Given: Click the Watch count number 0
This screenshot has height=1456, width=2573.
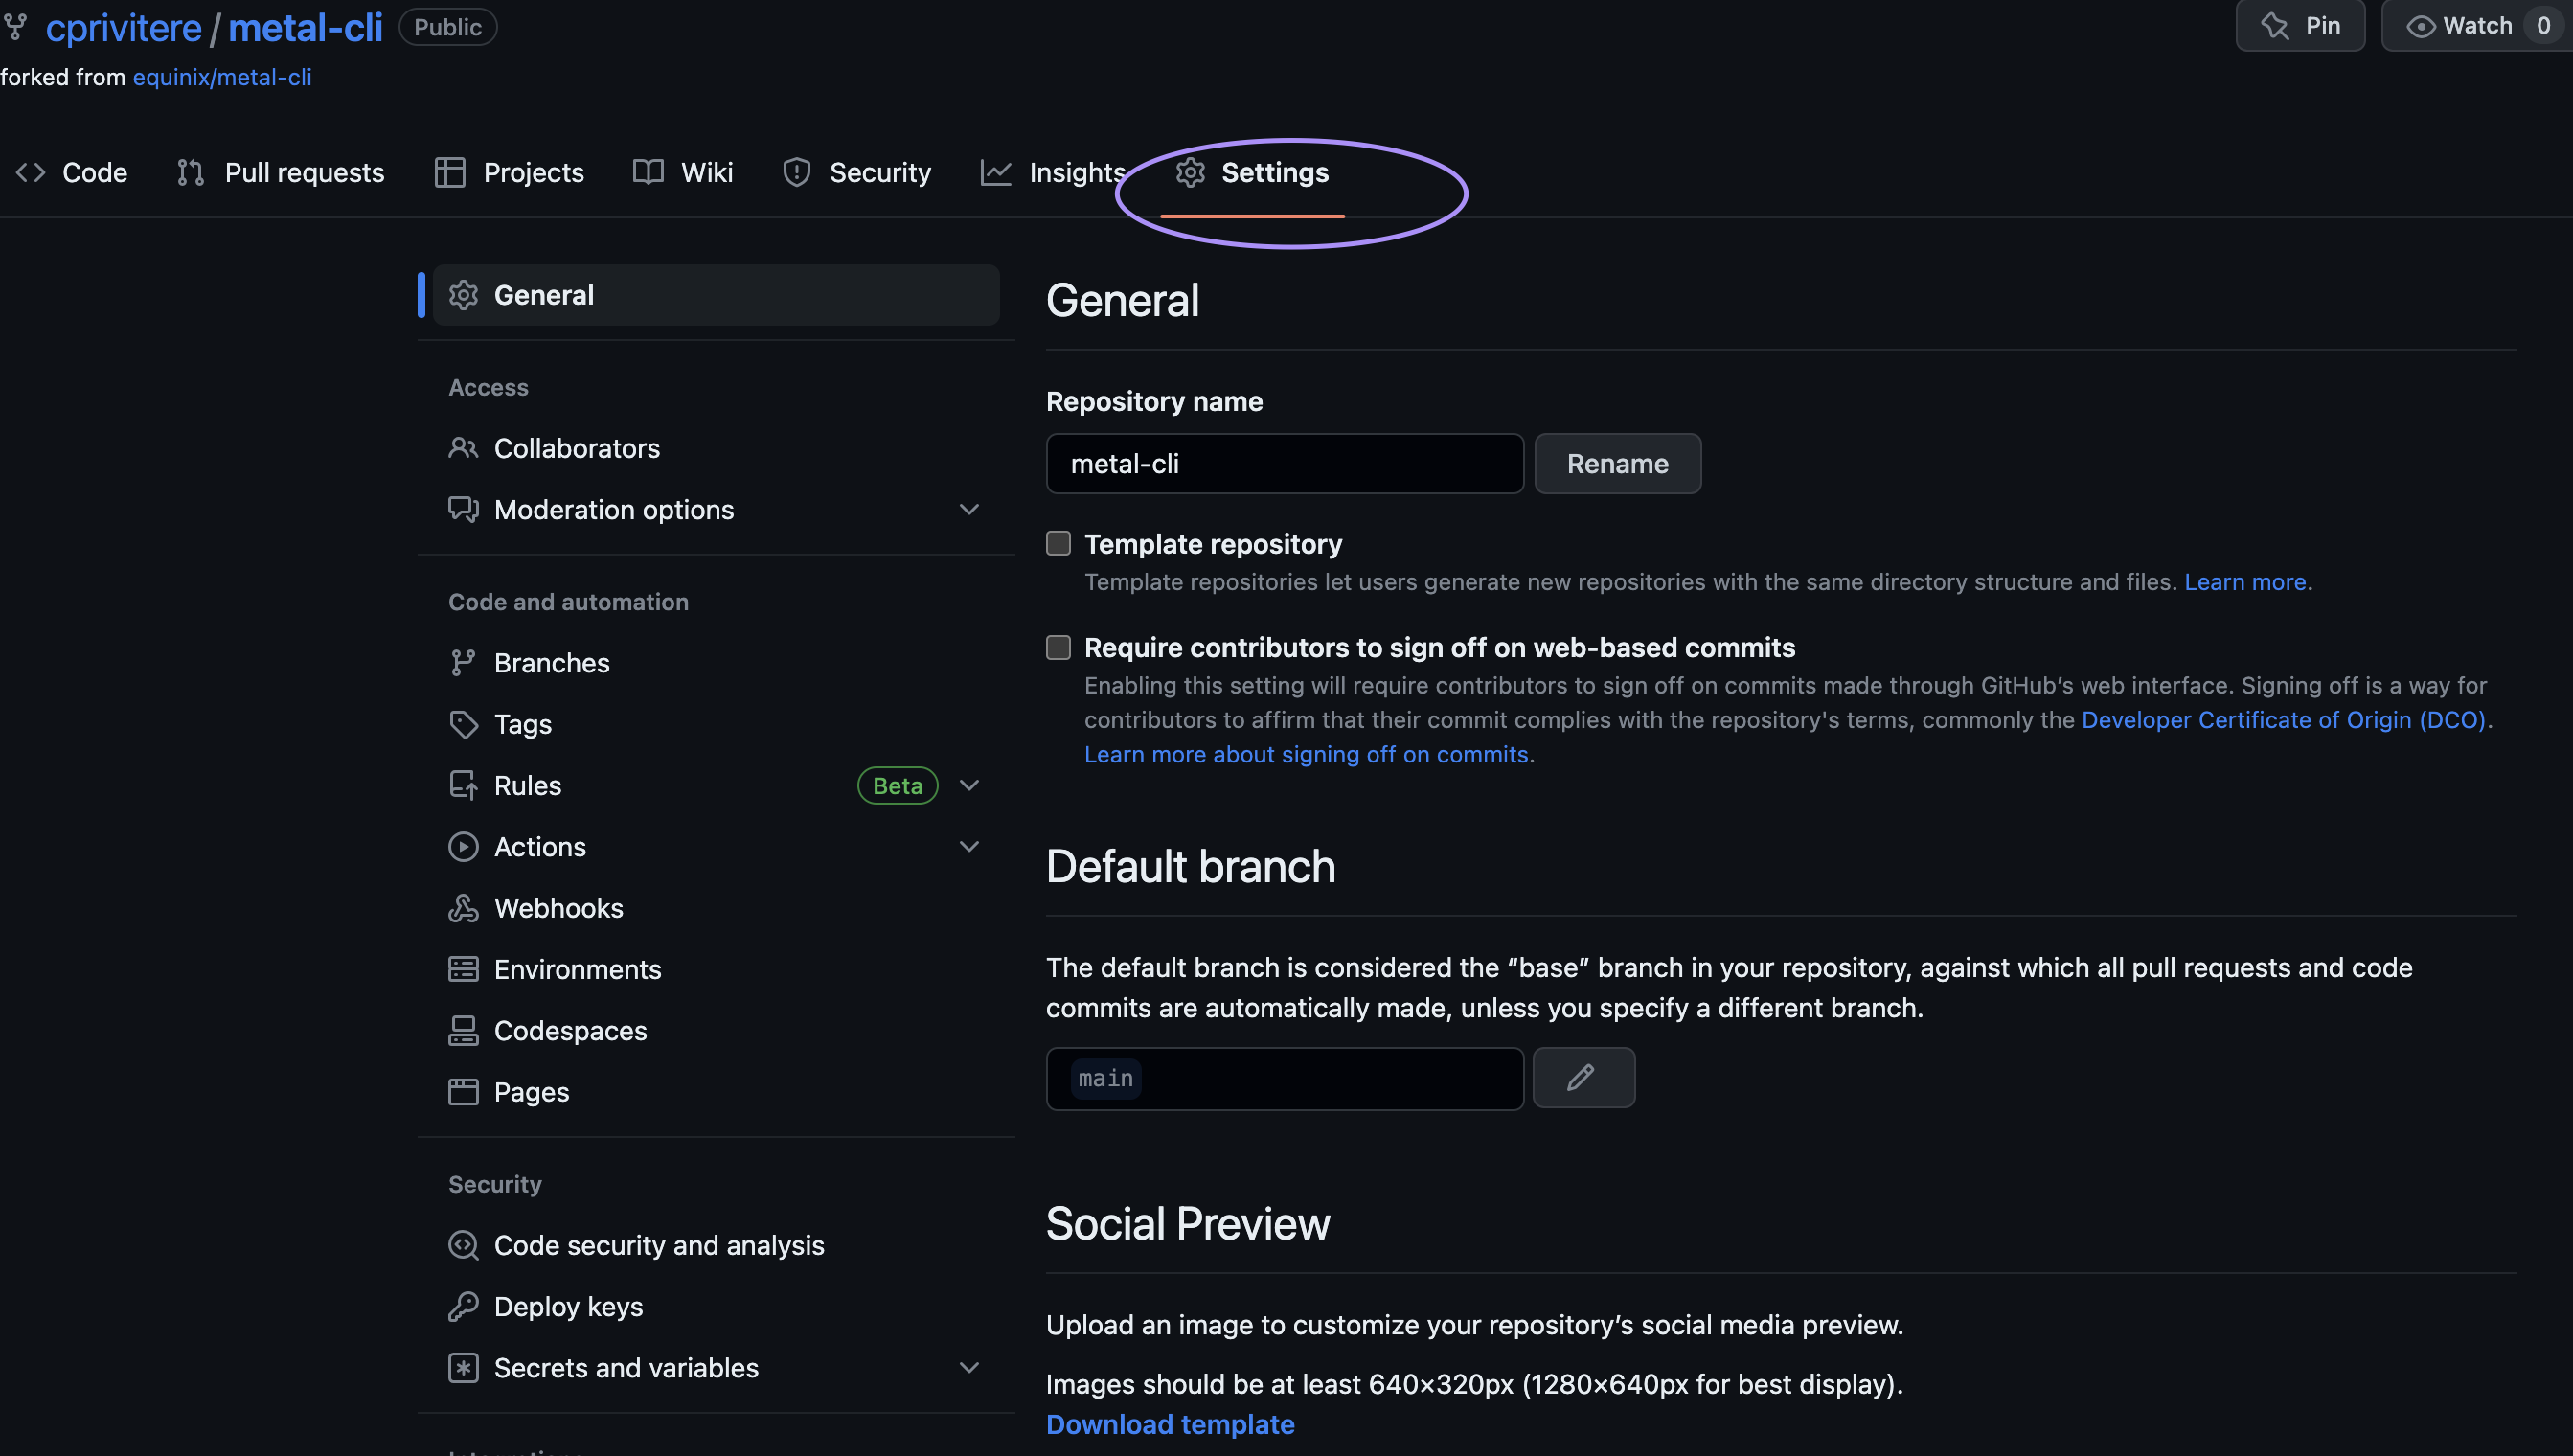Looking at the screenshot, I should point(2543,26).
